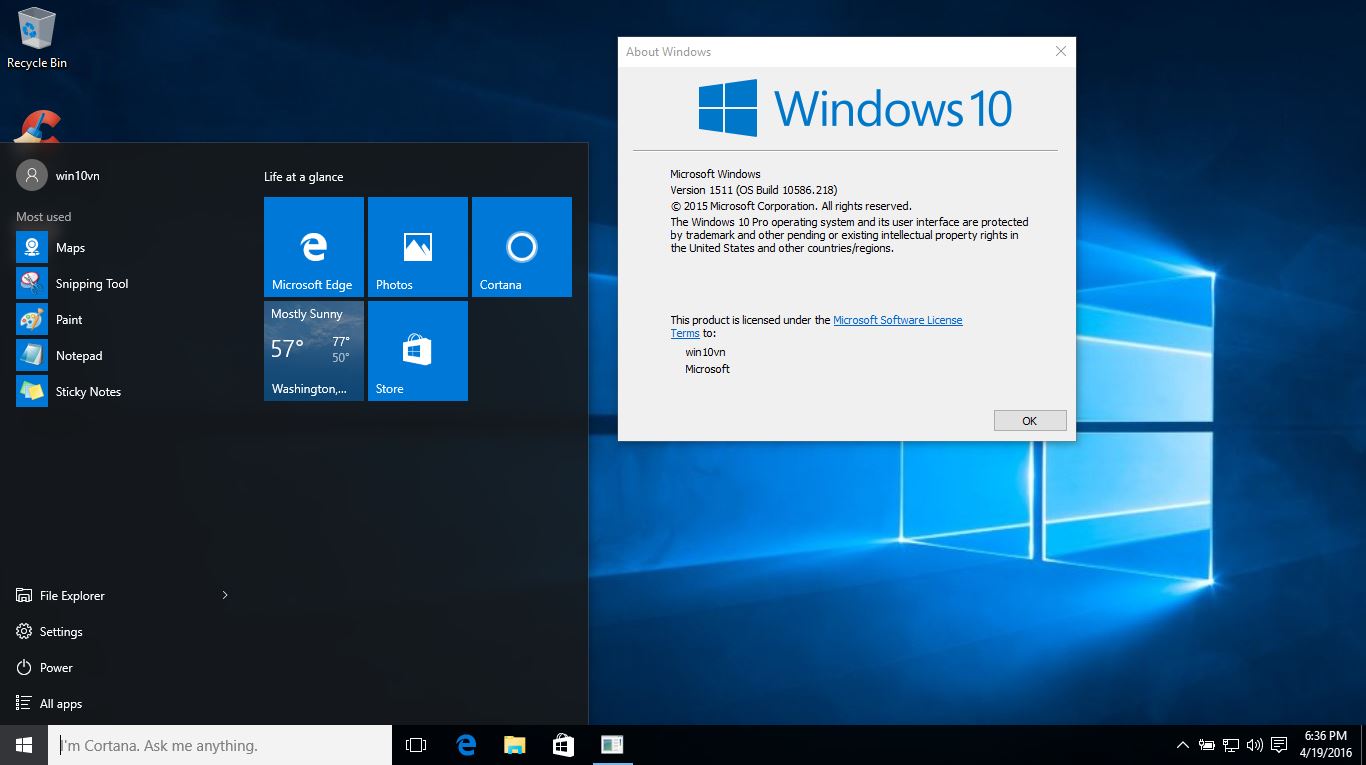Image resolution: width=1366 pixels, height=765 pixels.
Task: Click the licensed user name win10vn in dialog
Action: (x=705, y=352)
